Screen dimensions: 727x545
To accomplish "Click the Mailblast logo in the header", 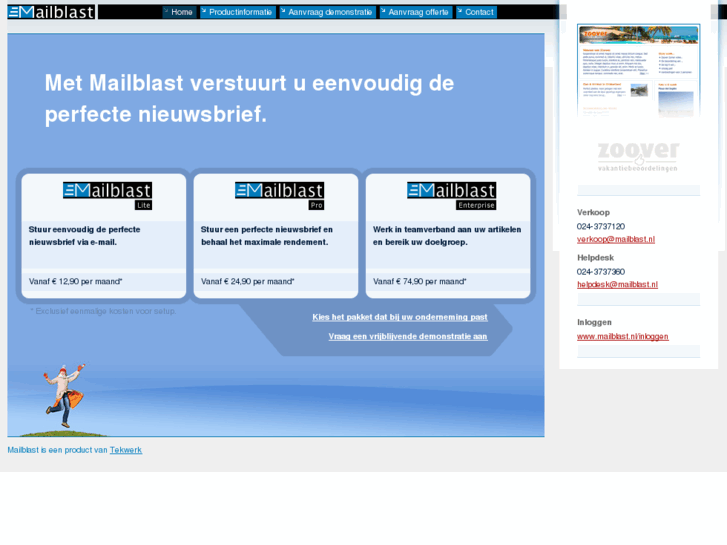I will (x=51, y=12).
